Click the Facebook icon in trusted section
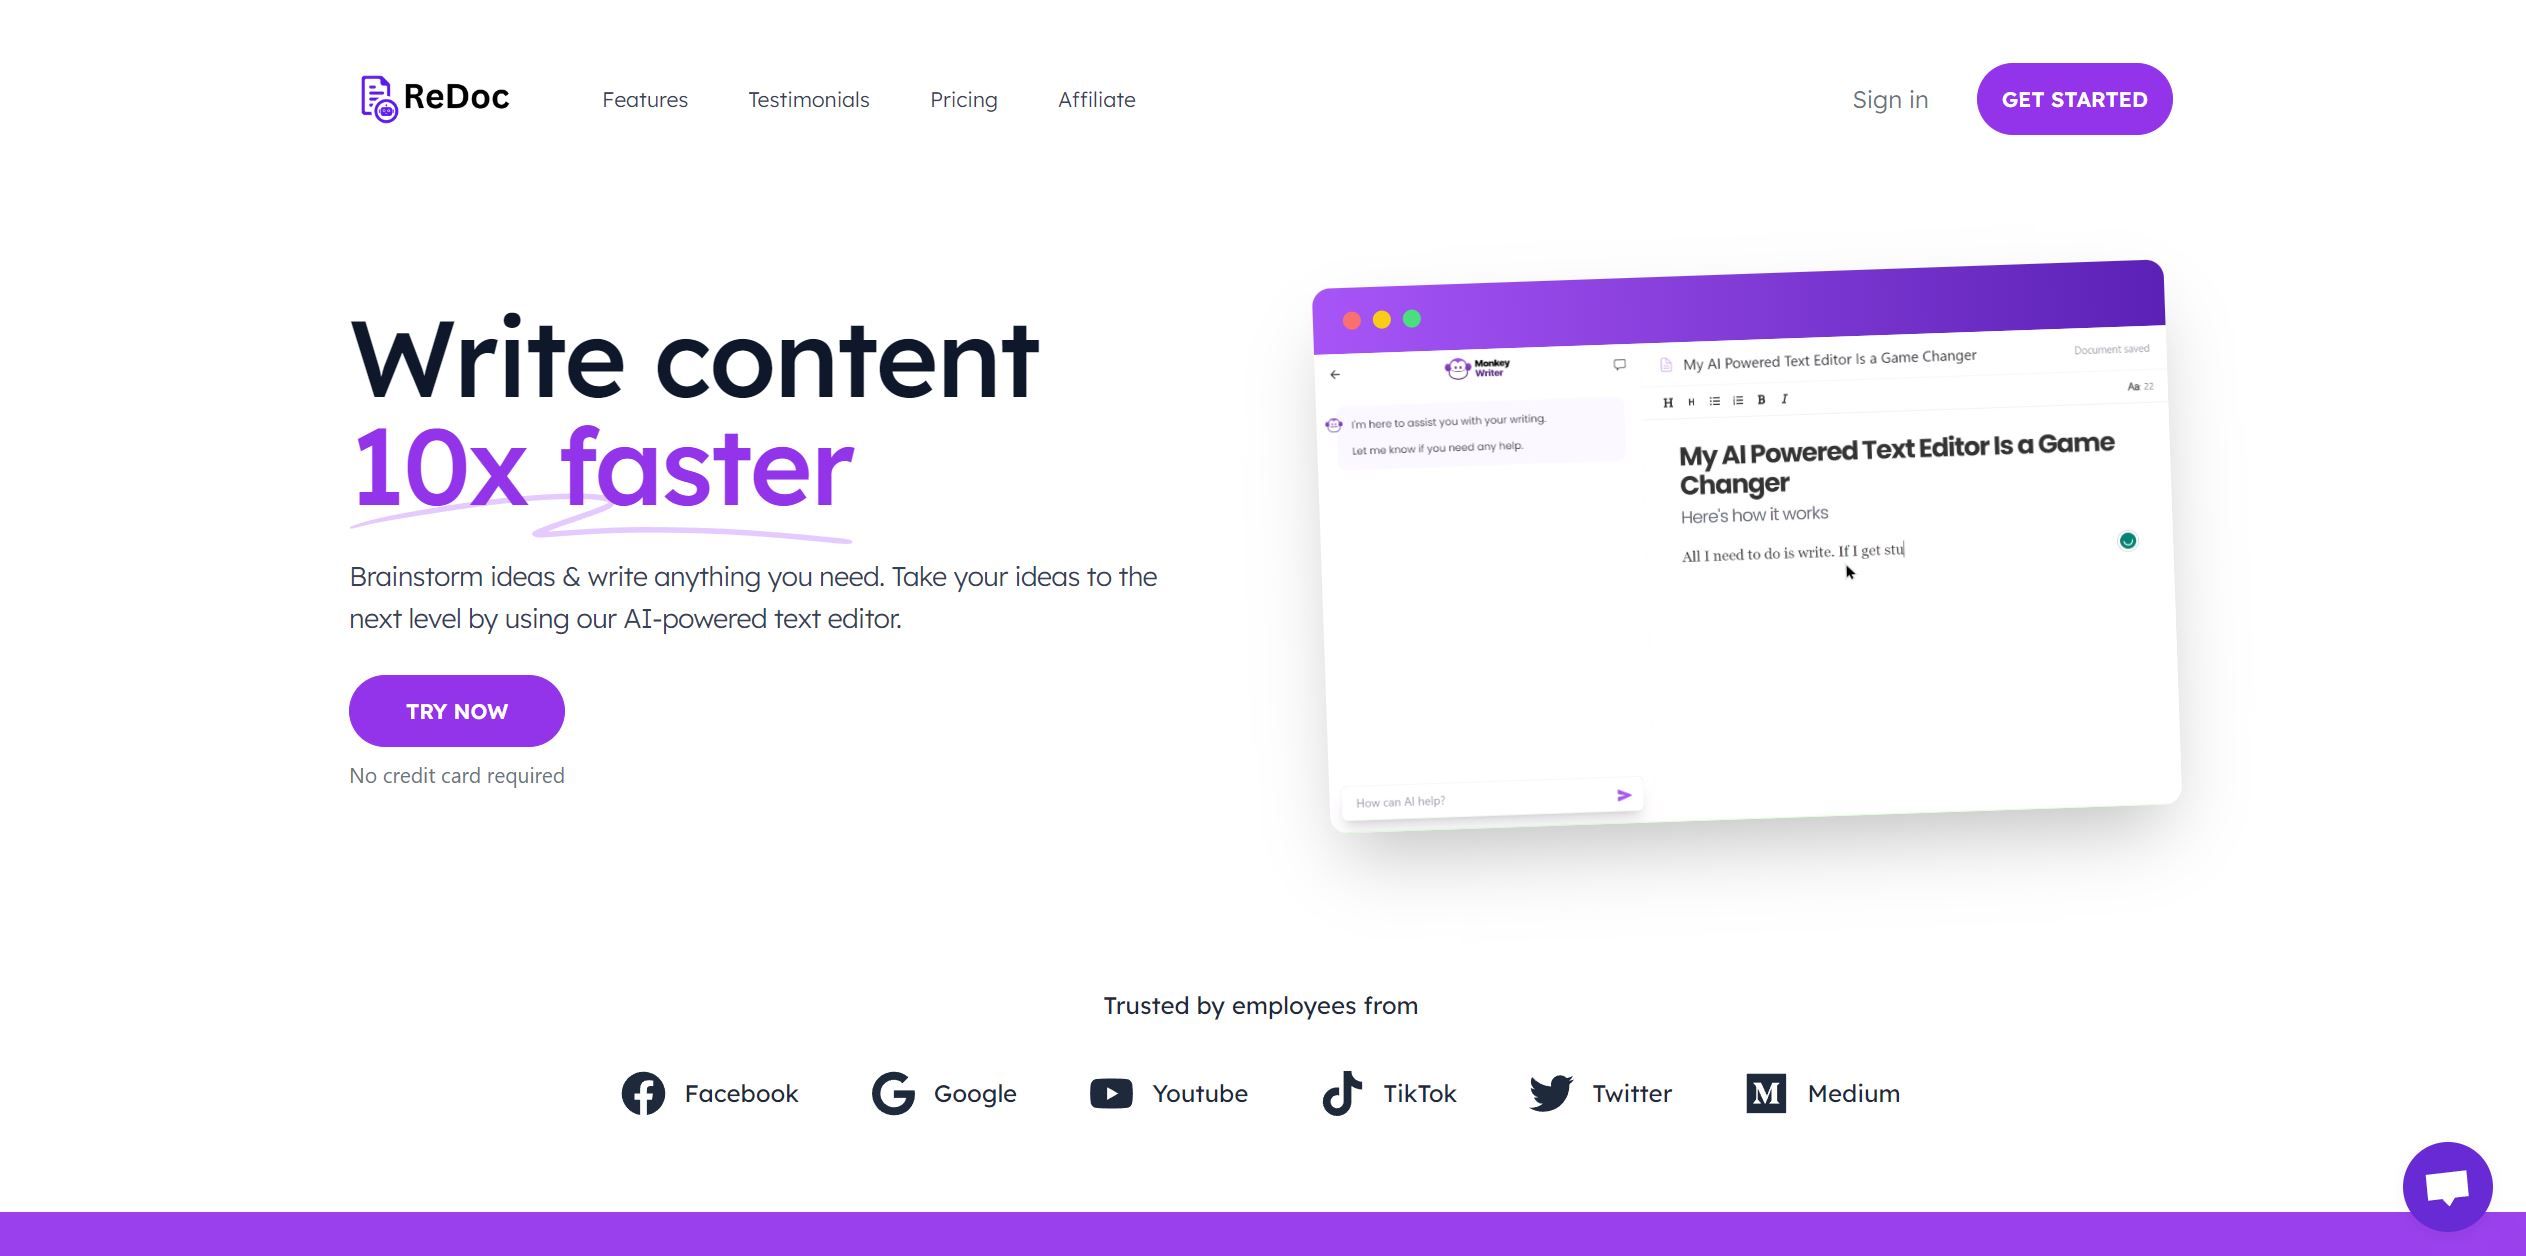Viewport: 2526px width, 1256px height. 643,1093
